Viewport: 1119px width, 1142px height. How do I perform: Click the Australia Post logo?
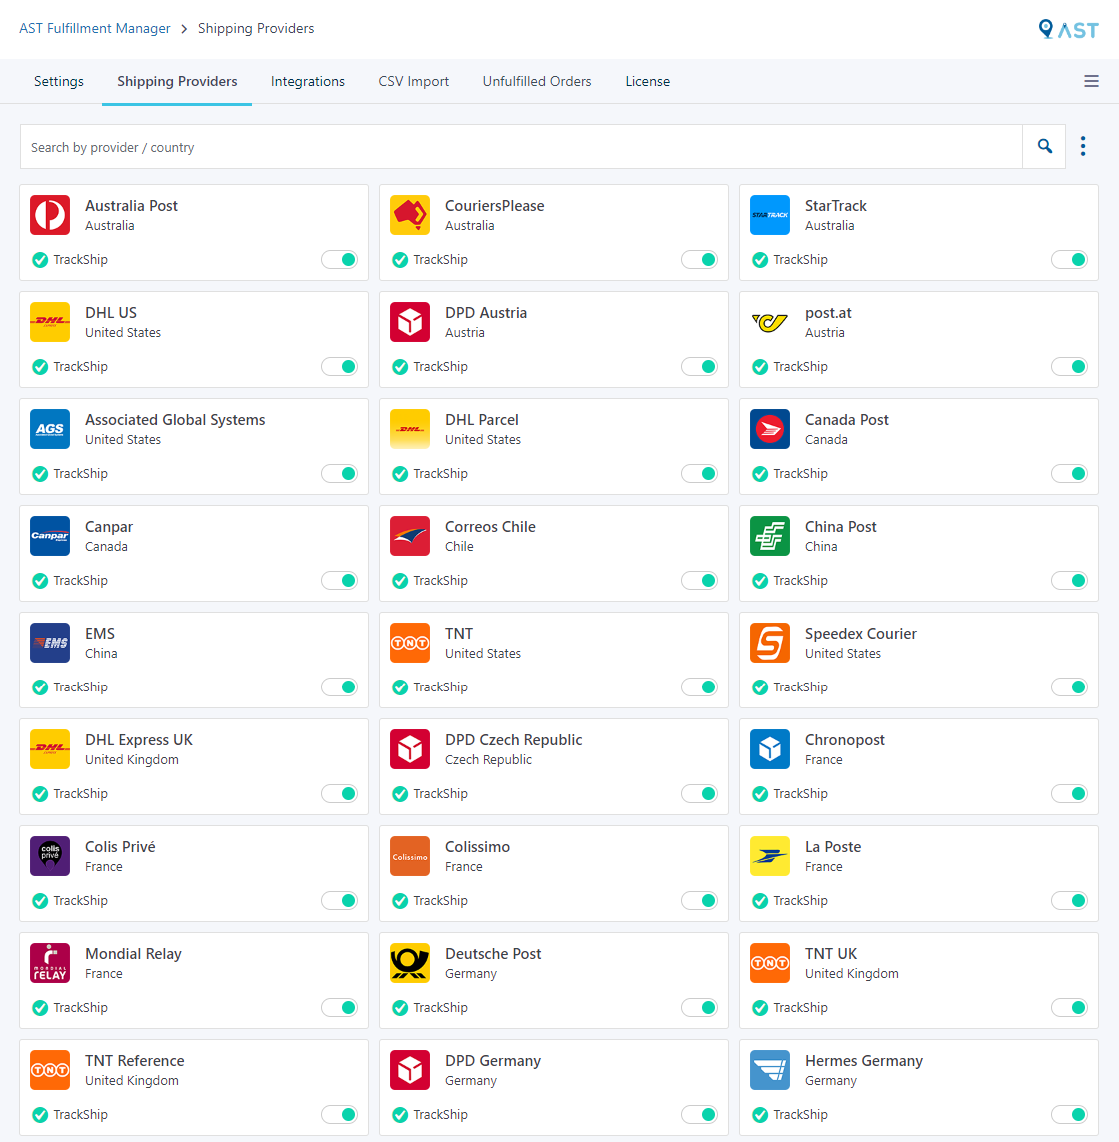(50, 215)
